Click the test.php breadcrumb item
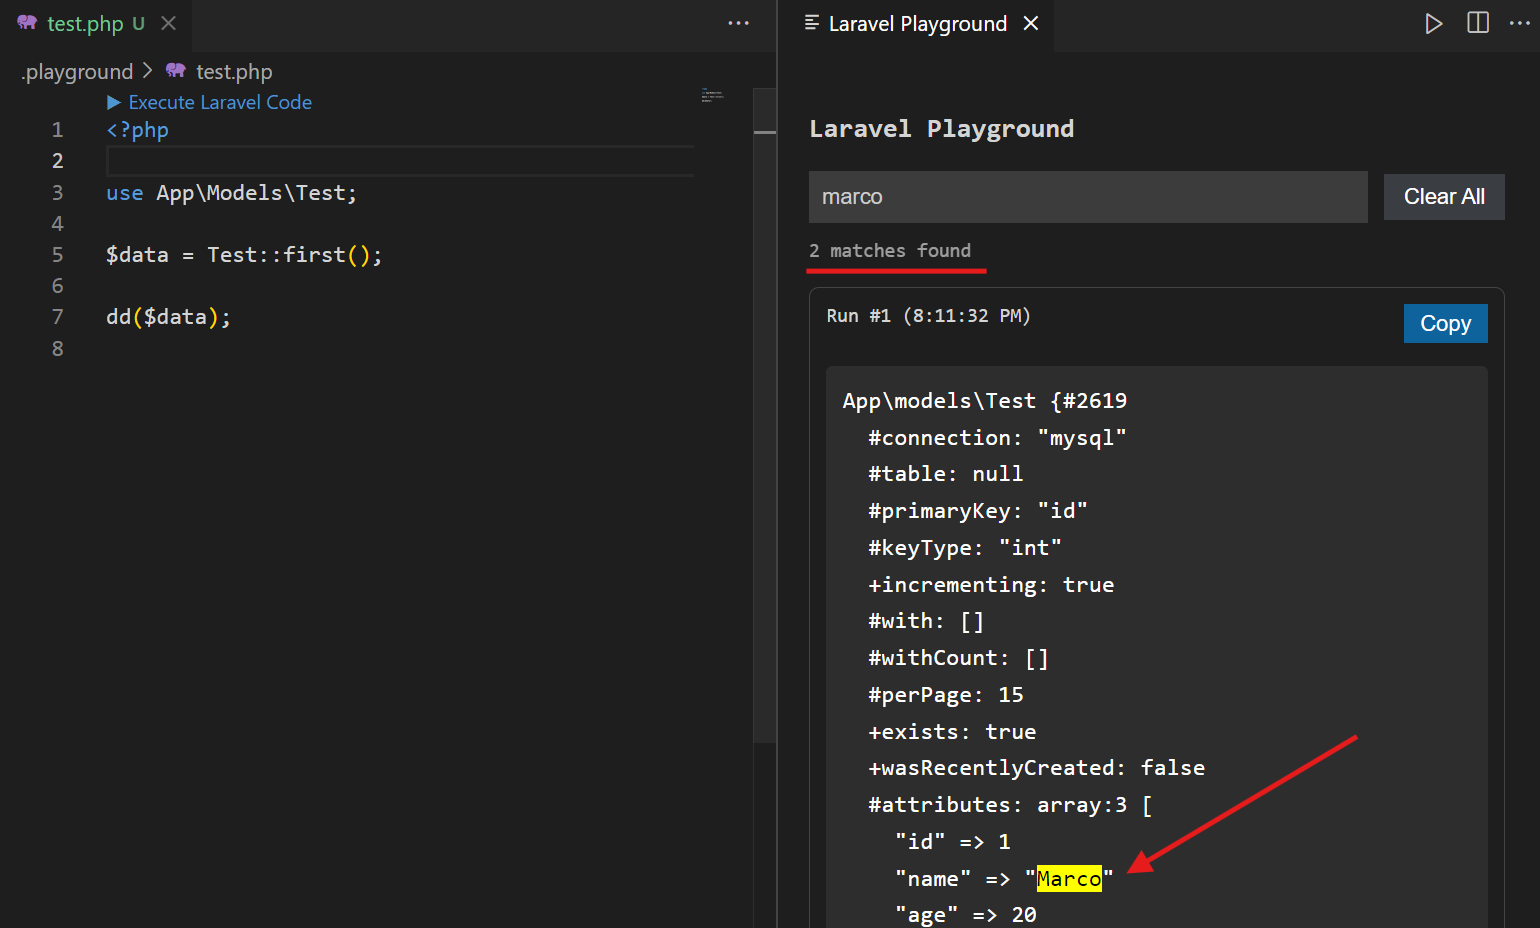Viewport: 1540px width, 928px height. (x=234, y=72)
